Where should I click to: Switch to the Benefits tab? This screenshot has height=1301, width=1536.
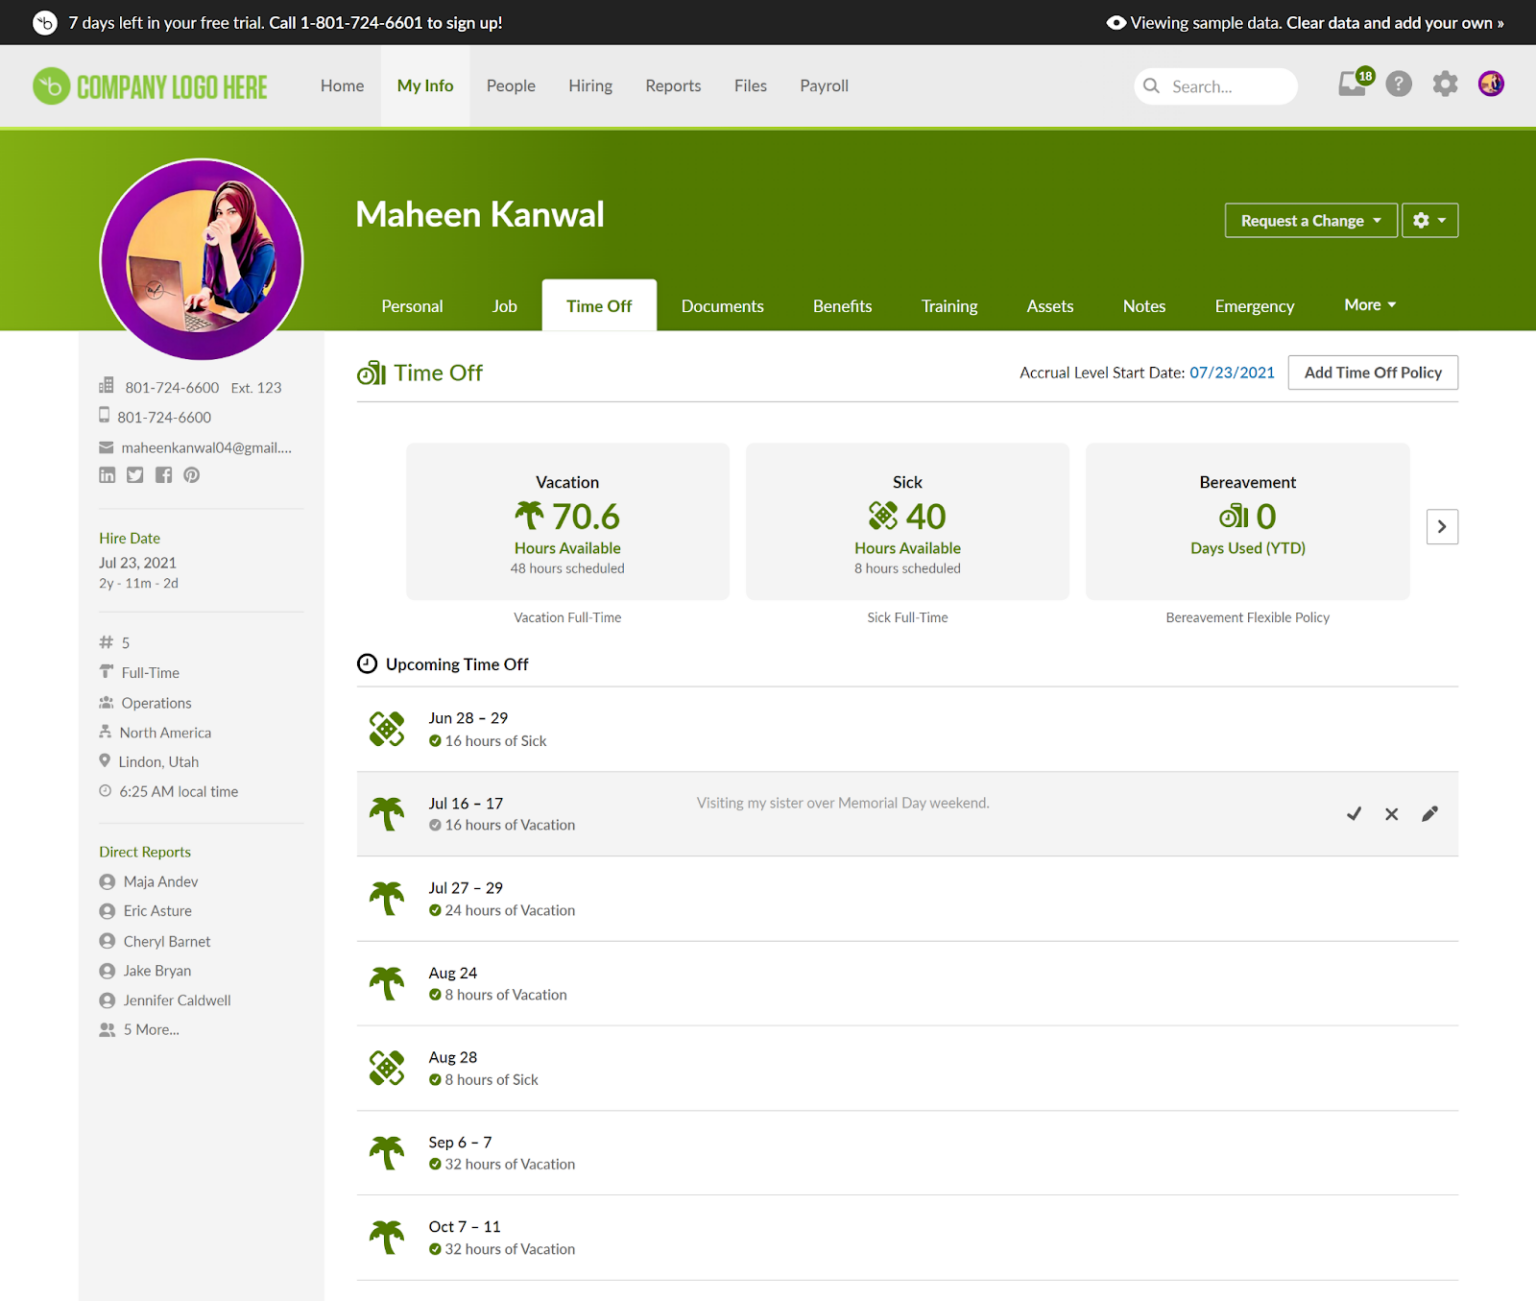[x=842, y=305]
